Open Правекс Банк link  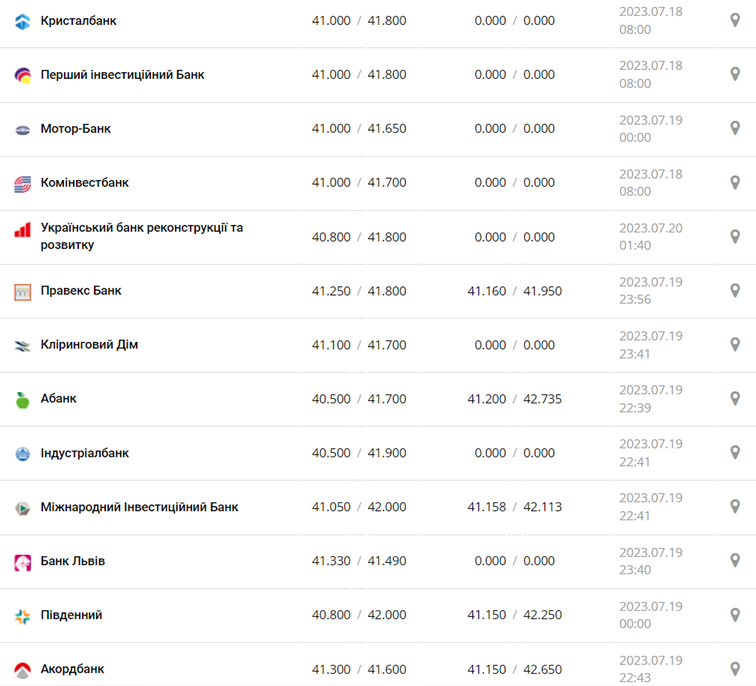tap(81, 291)
